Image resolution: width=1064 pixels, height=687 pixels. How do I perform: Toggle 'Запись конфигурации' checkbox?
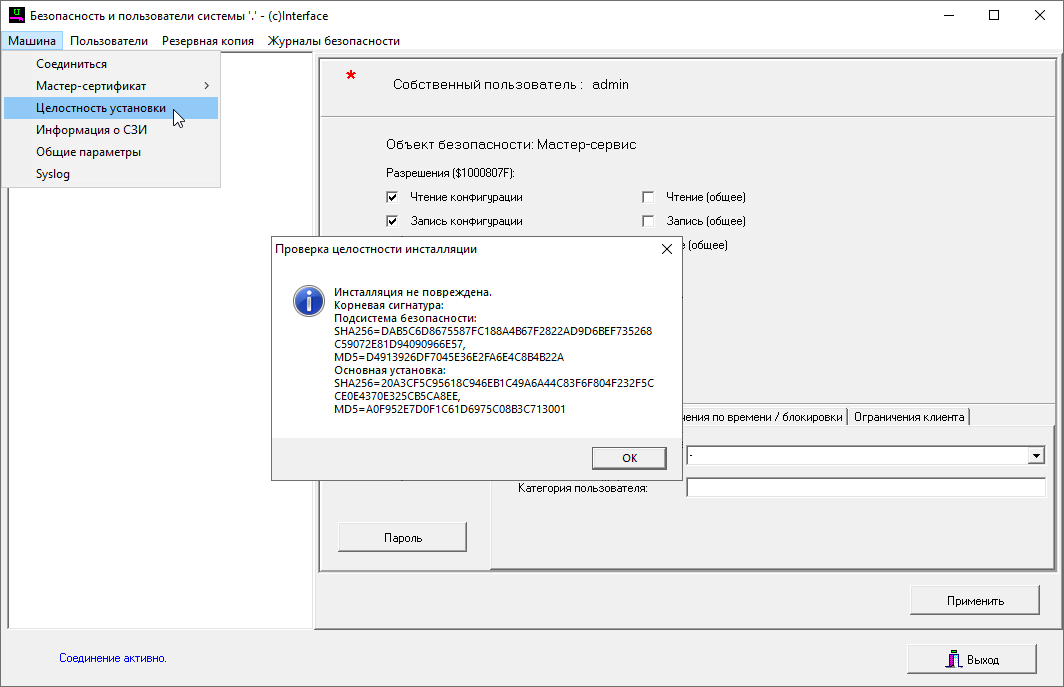tap(392, 221)
